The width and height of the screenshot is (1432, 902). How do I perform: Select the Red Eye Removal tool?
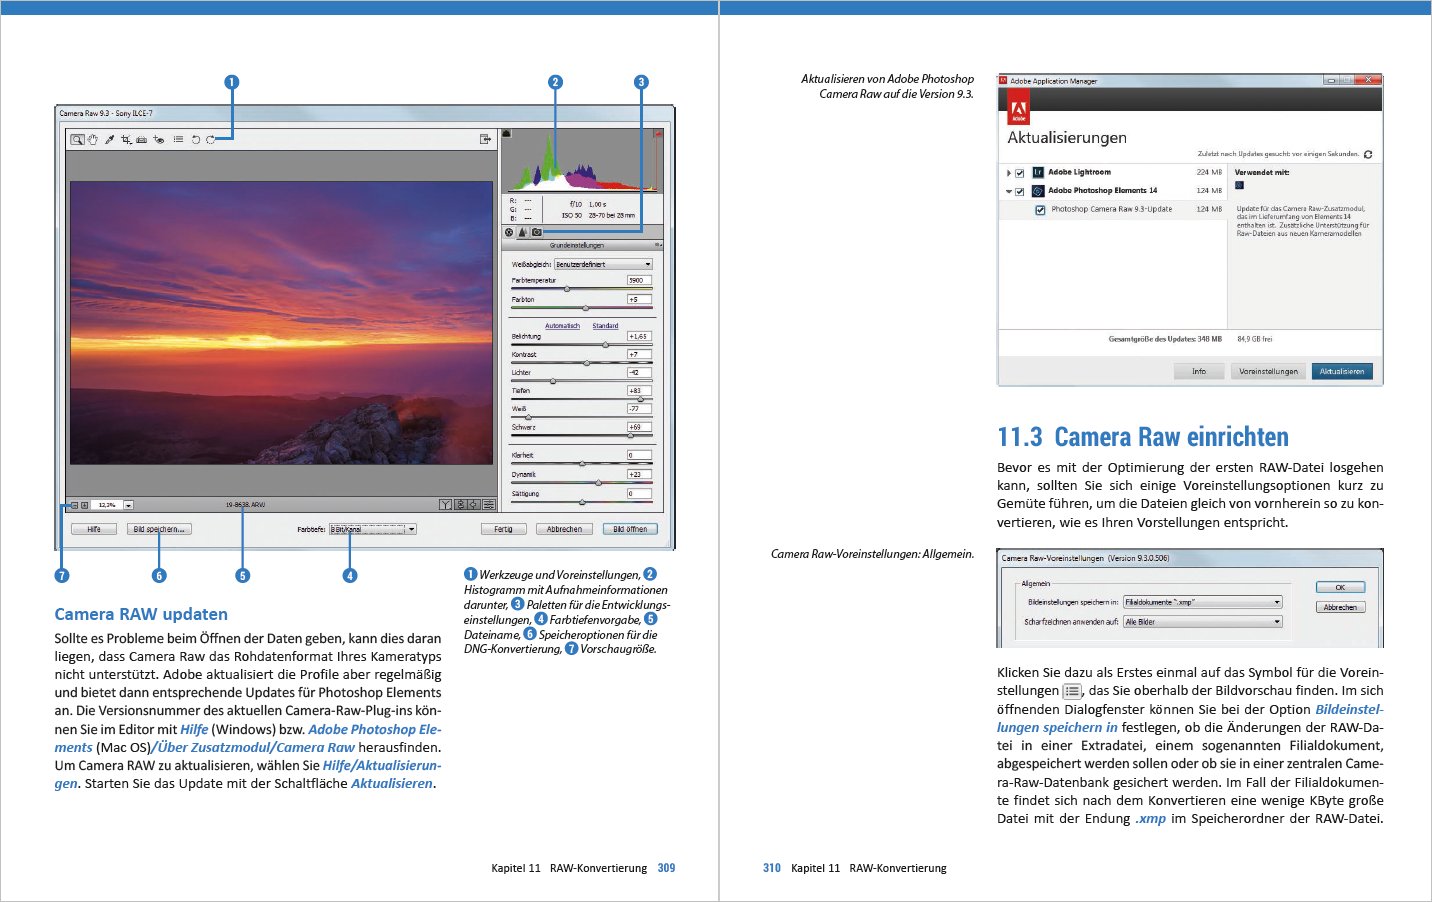point(159,140)
